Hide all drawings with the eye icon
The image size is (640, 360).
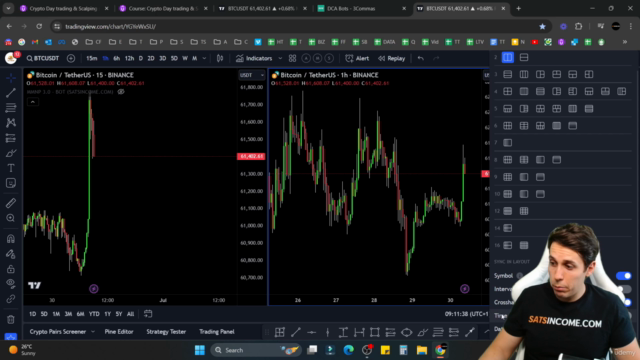tap(11, 284)
